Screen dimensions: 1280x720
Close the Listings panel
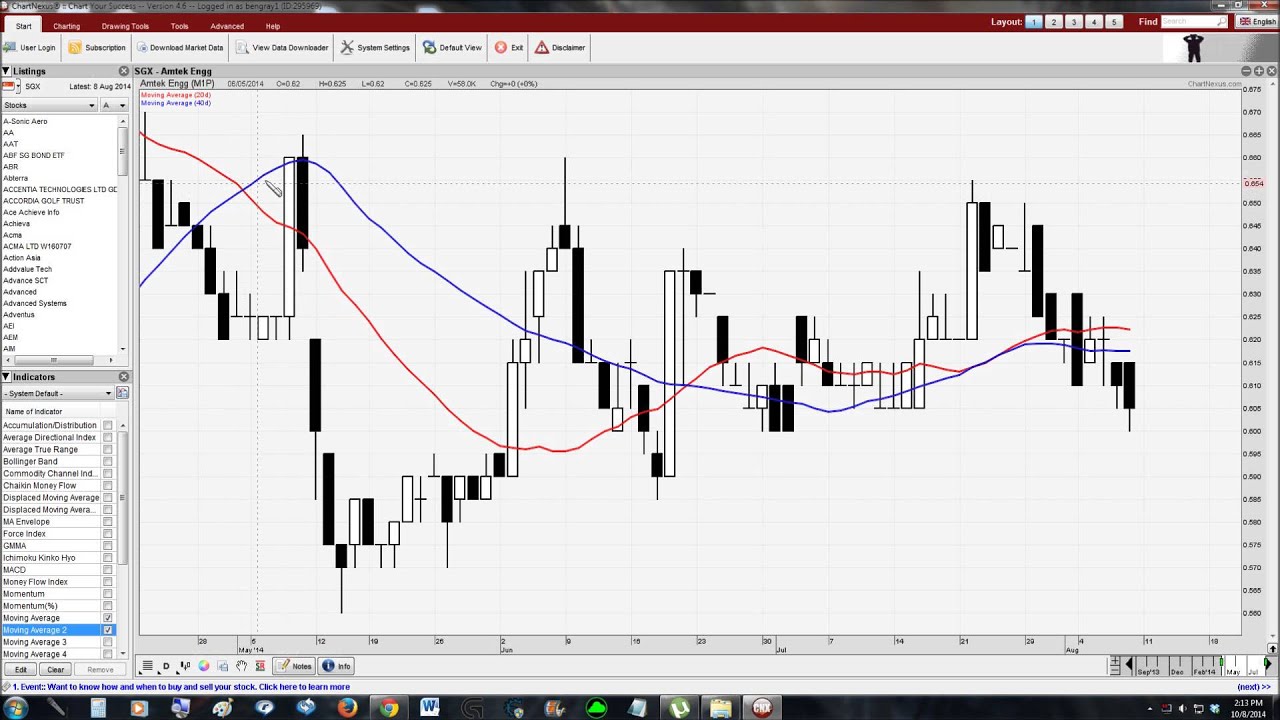[124, 71]
